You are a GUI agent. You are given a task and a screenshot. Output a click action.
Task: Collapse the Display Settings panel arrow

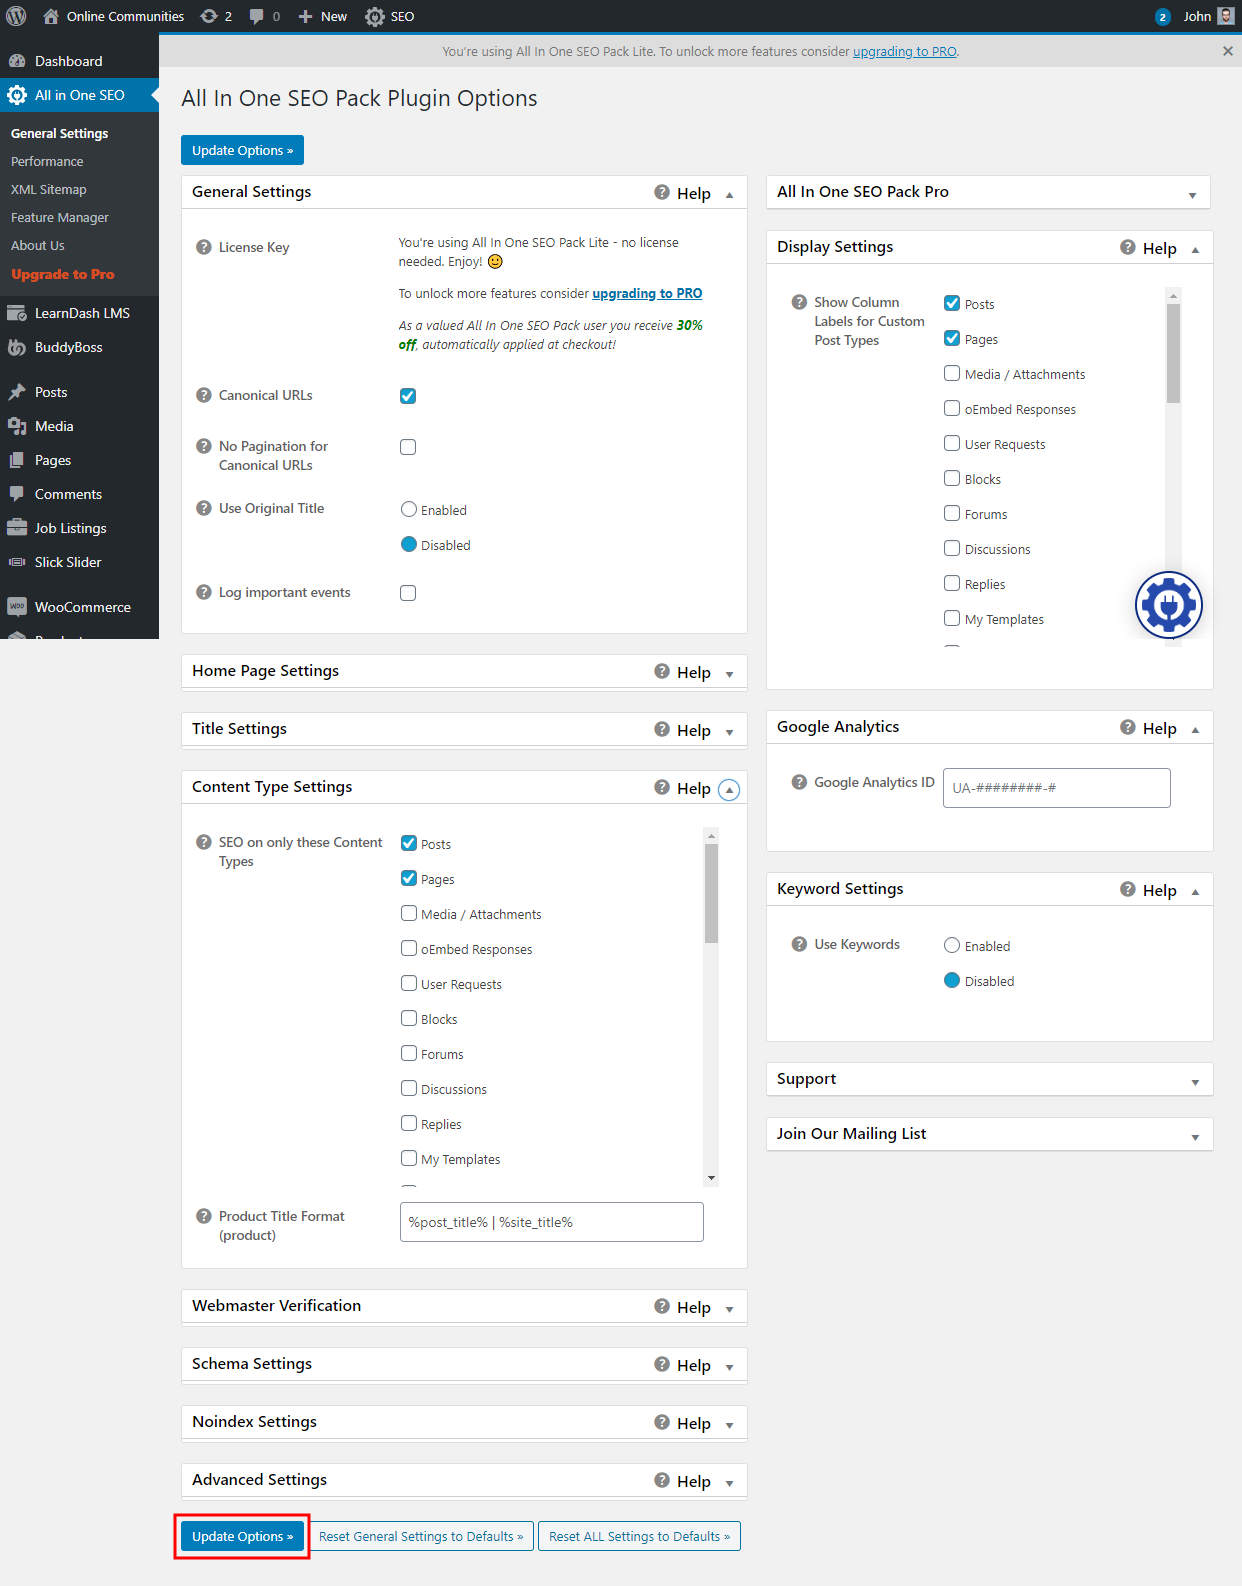pyautogui.click(x=1195, y=250)
